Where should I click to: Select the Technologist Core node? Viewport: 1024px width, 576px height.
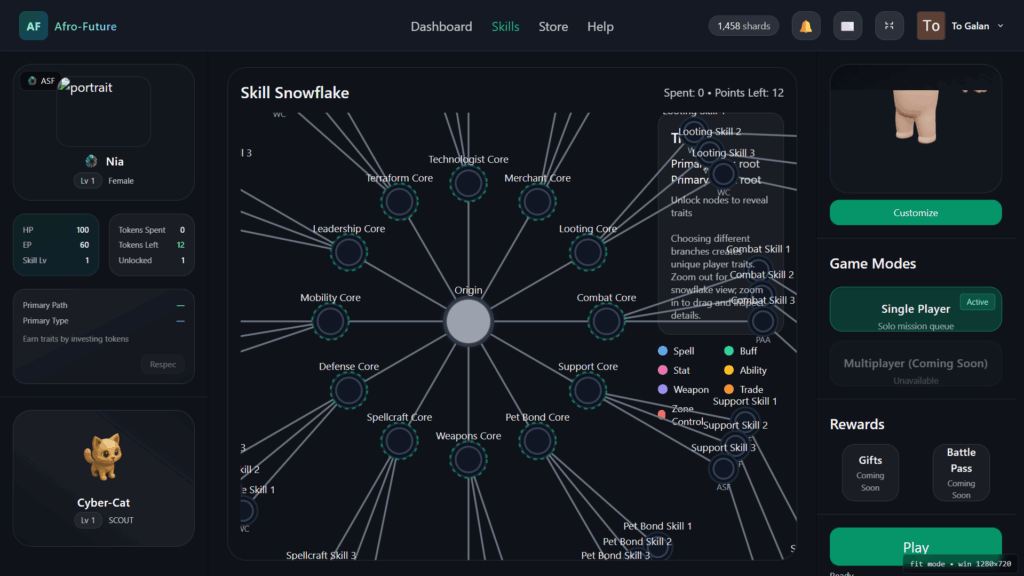coord(468,184)
